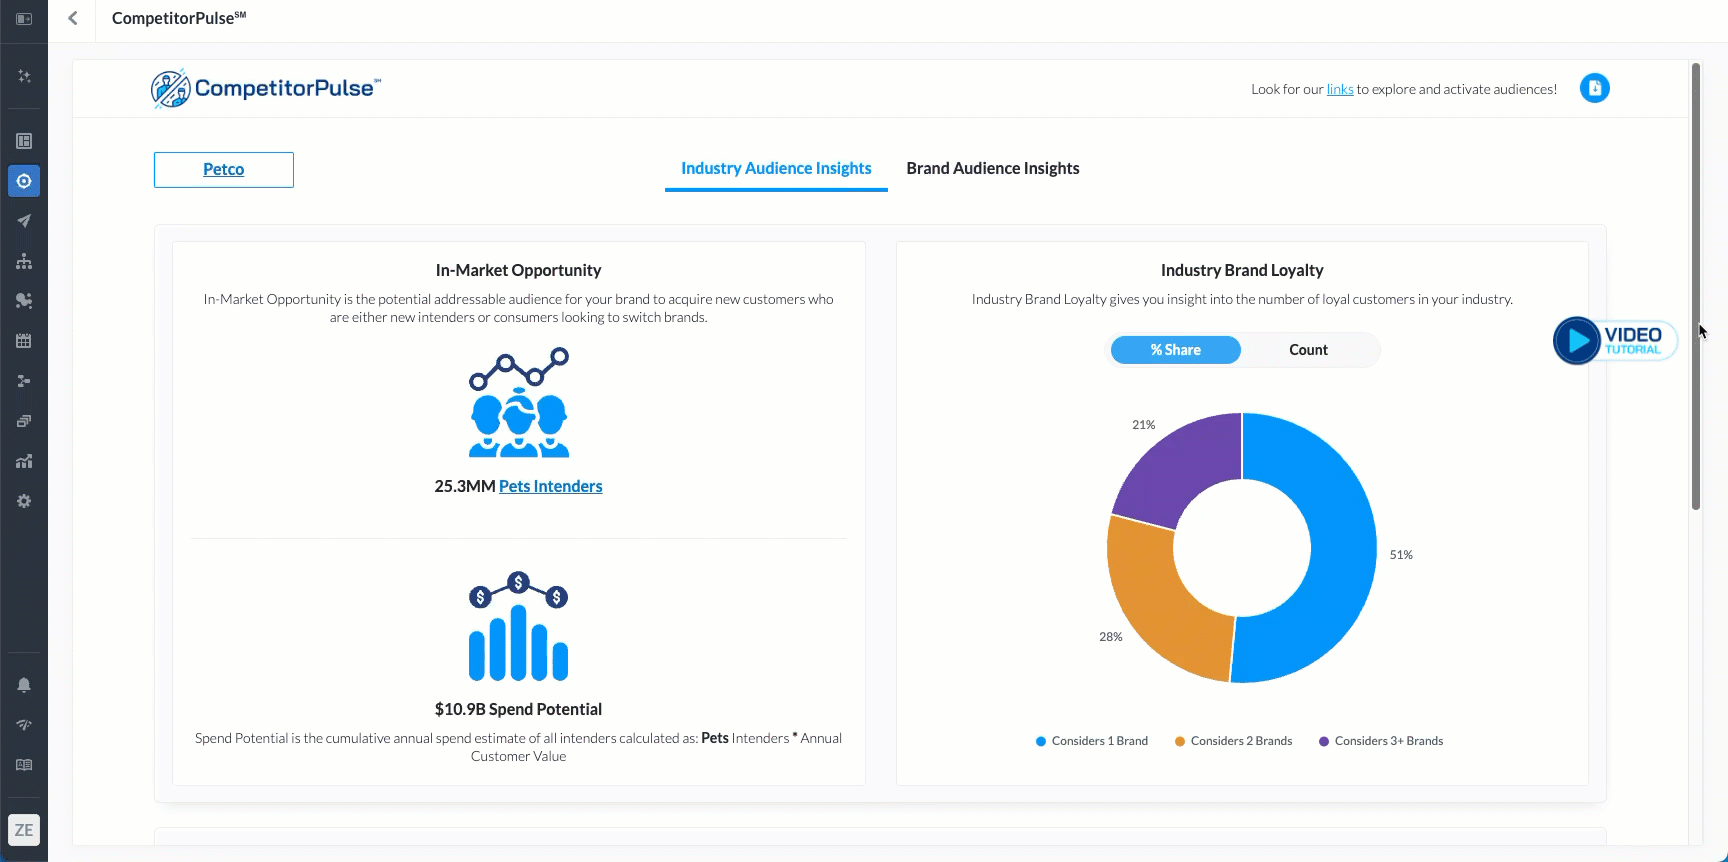Open the sparkles icon in sidebar
1728x862 pixels.
pos(24,76)
